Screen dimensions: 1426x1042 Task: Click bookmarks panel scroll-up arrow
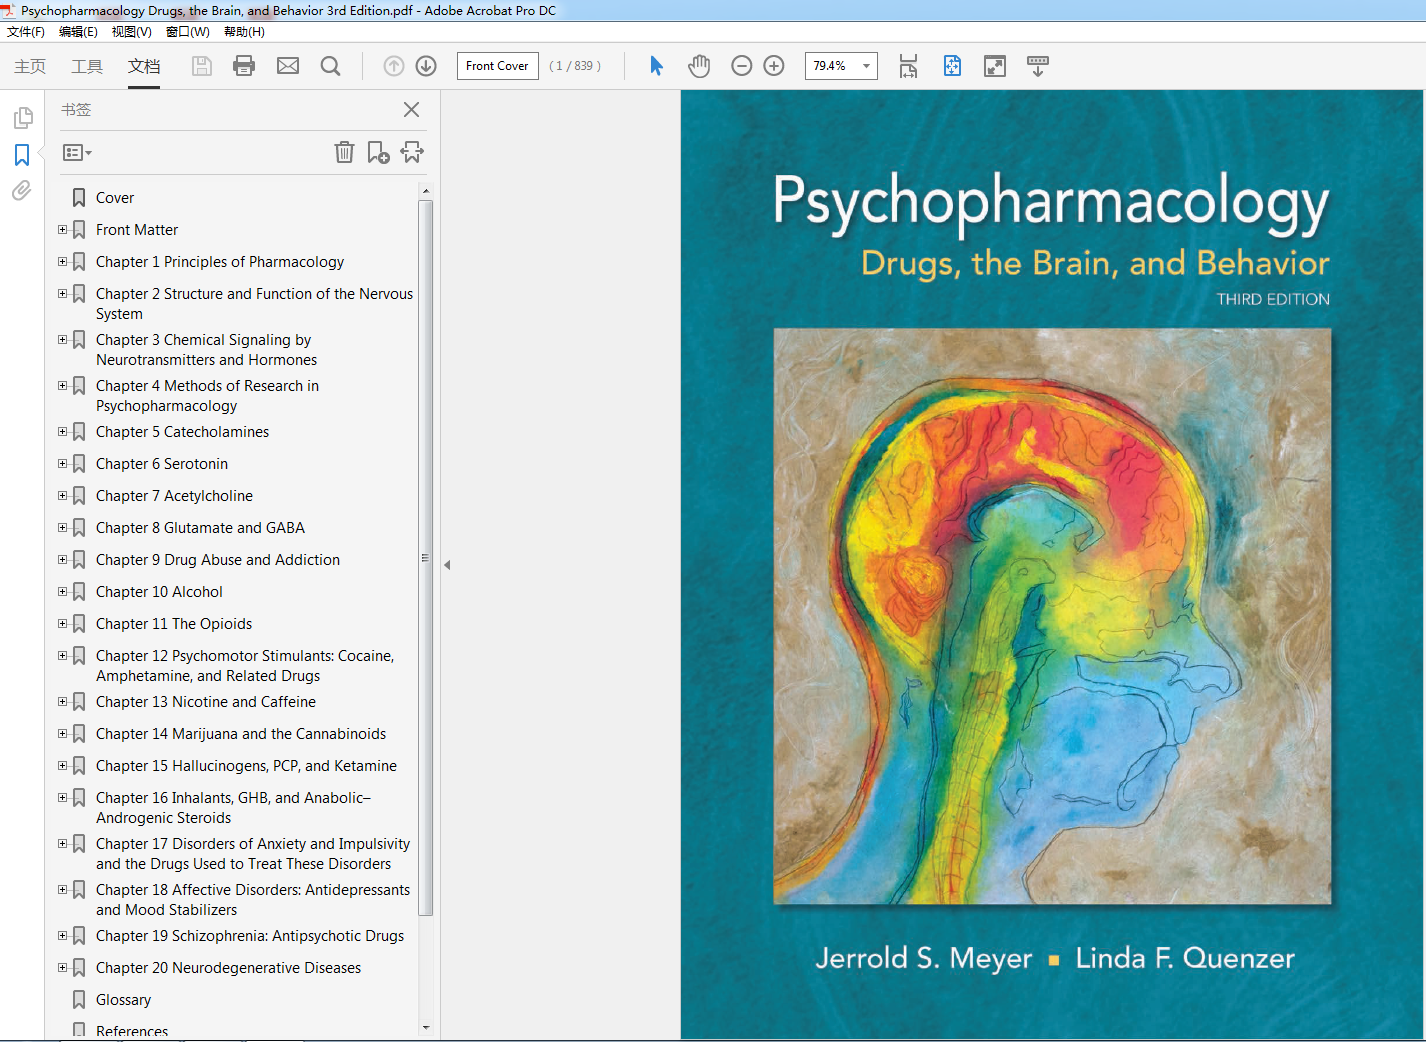click(426, 190)
